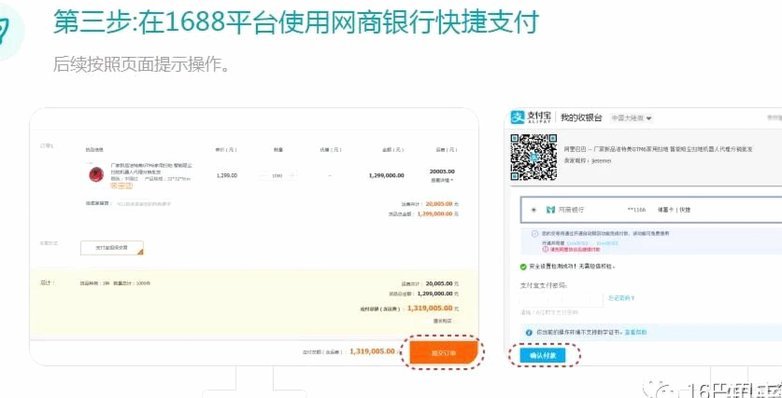The height and width of the screenshot is (398, 782).
Task: Select the 网商银行 radio button
Action: (x=534, y=210)
